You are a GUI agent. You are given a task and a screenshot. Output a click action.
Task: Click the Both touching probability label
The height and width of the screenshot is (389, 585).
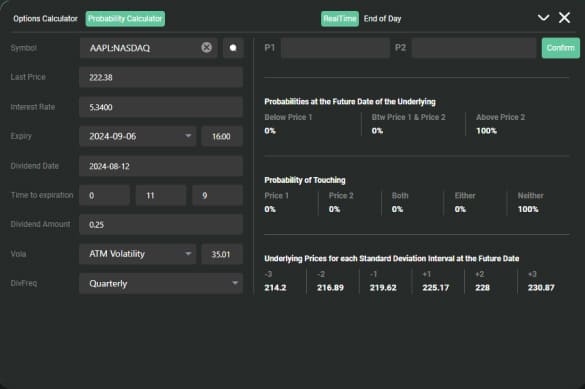(x=400, y=195)
